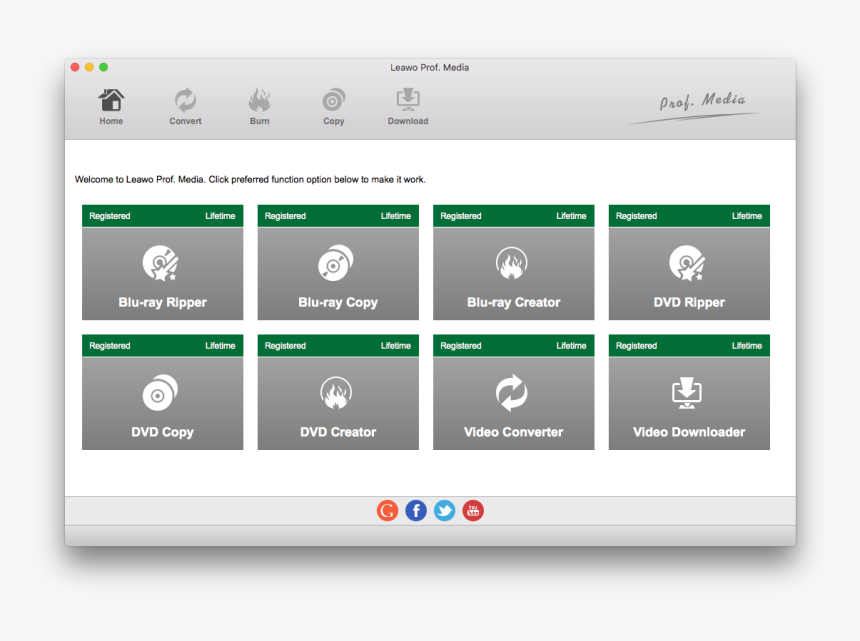The image size is (860, 641).
Task: Click "Registered" on the DVD Copy tile
Action: 110,346
